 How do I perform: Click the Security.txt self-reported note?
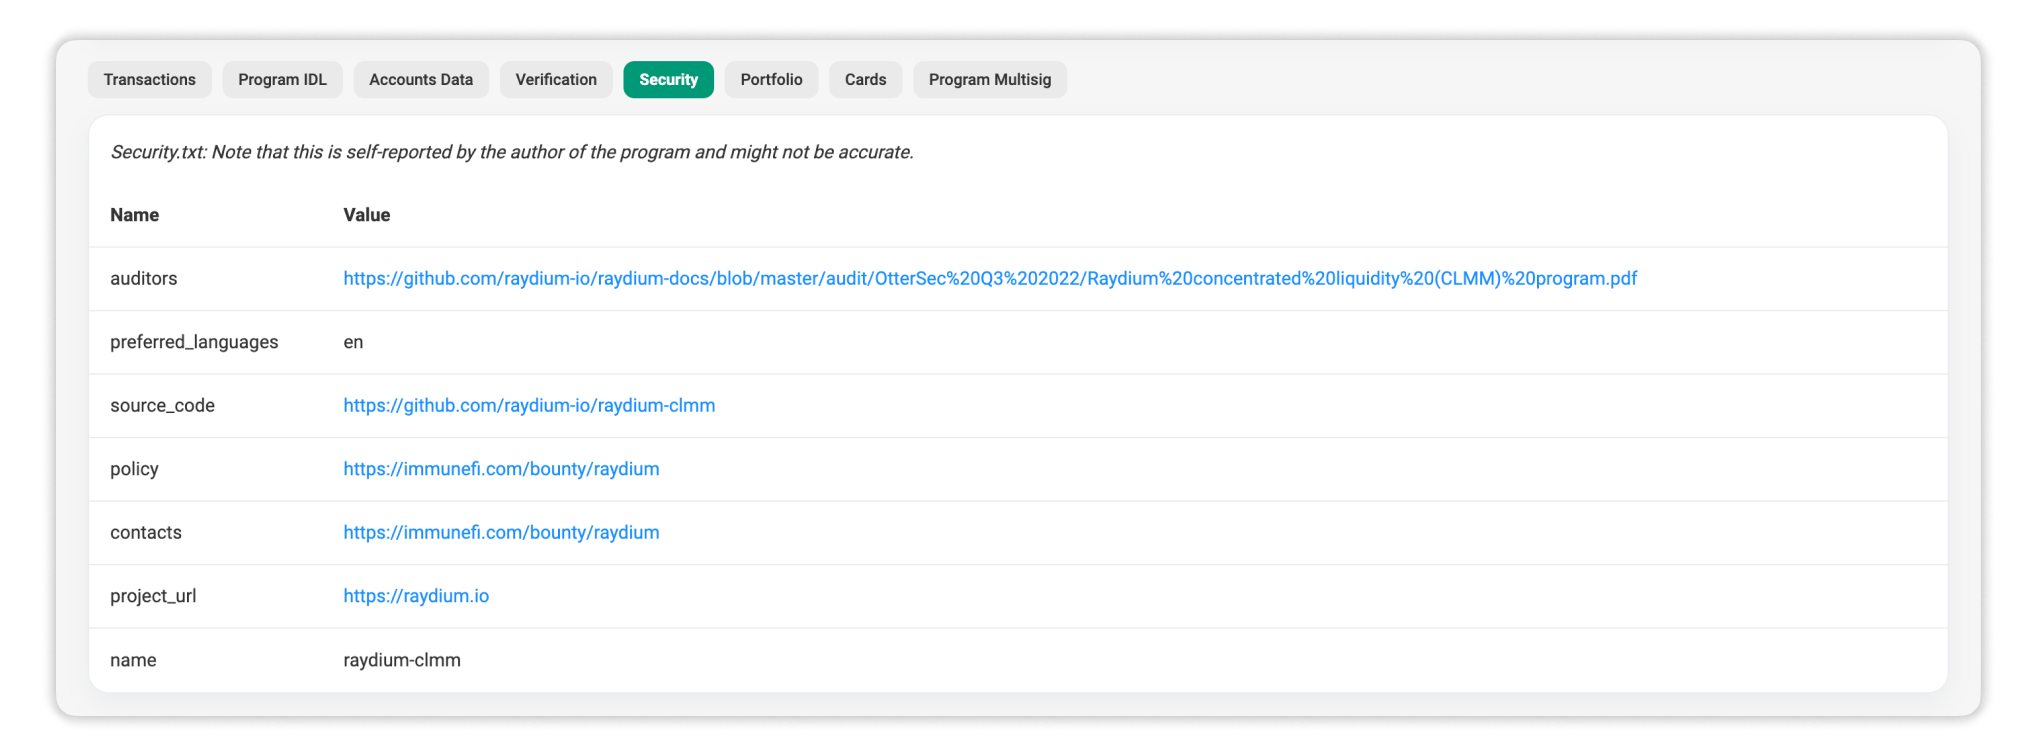coord(512,152)
